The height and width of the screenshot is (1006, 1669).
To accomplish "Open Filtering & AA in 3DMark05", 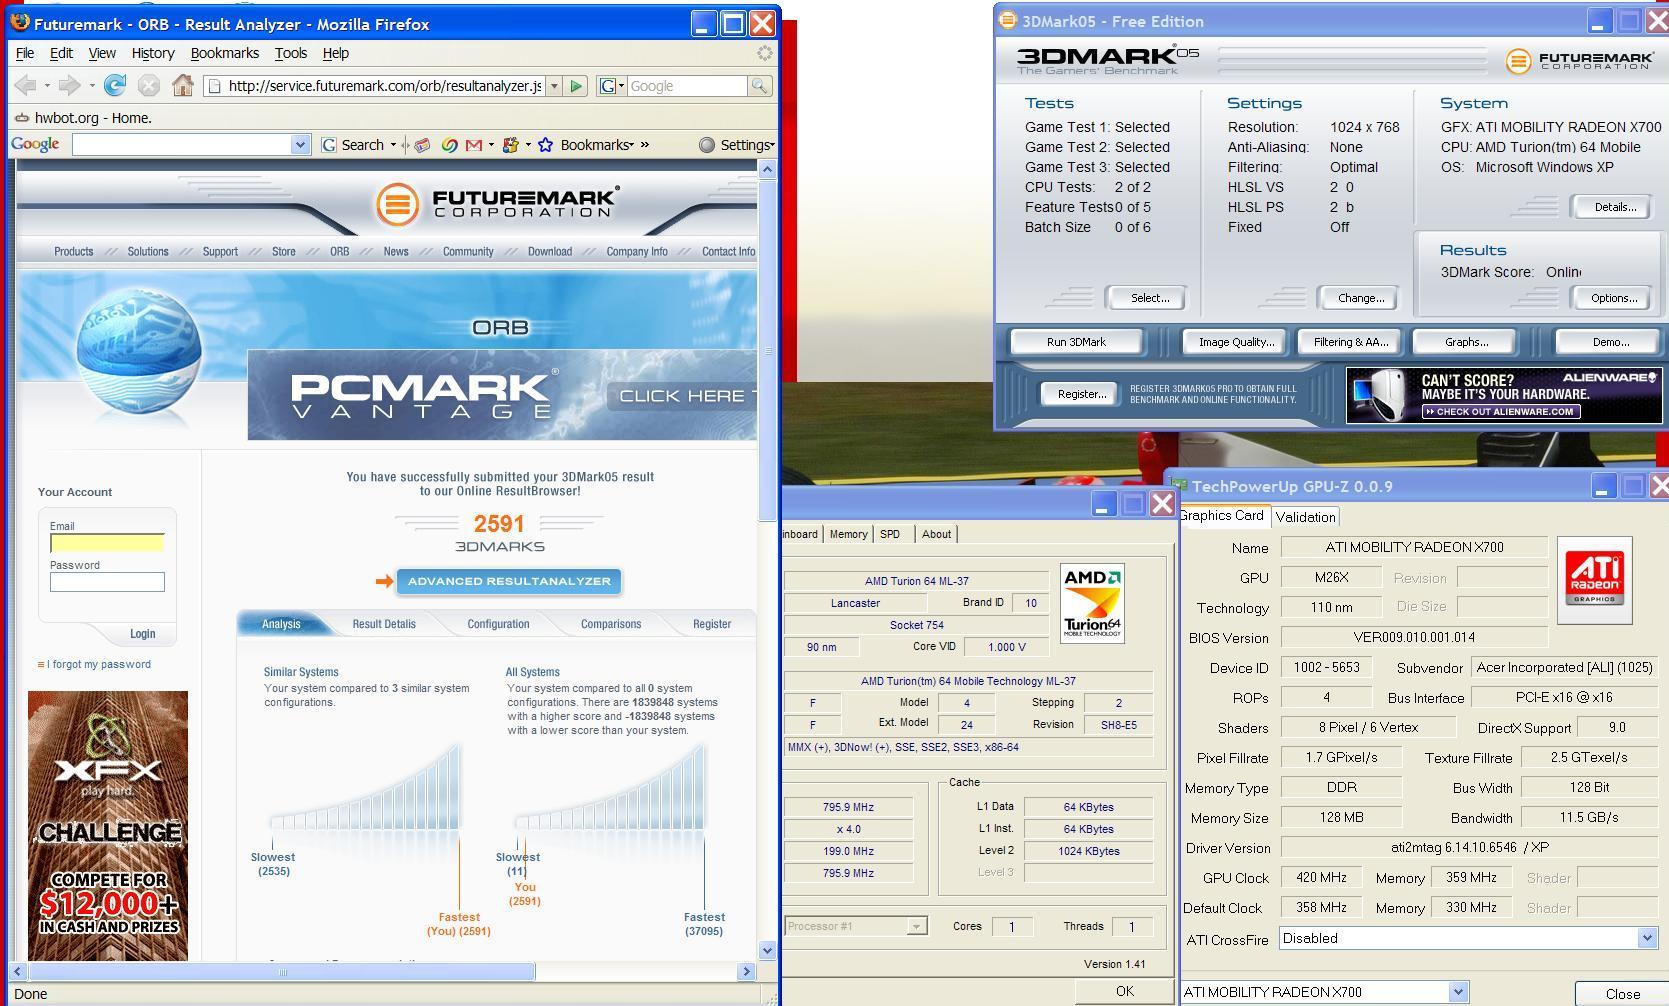I will point(1351,342).
